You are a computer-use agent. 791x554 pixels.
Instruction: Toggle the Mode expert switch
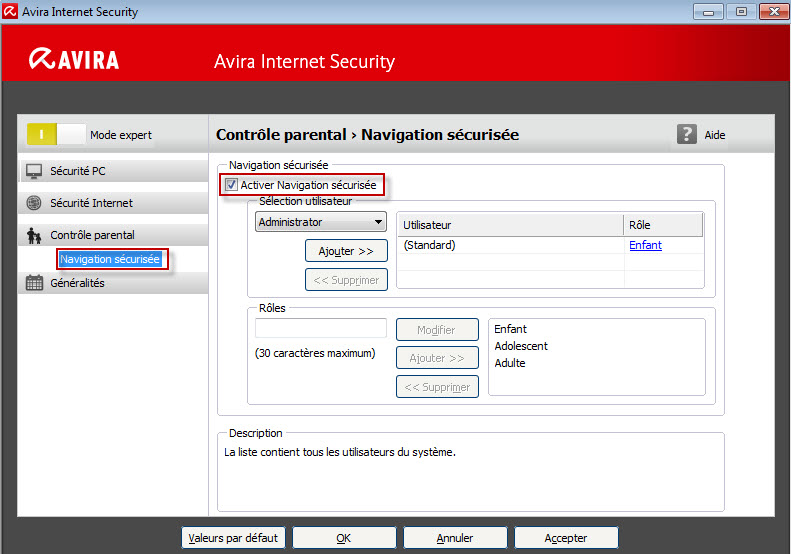[x=56, y=135]
